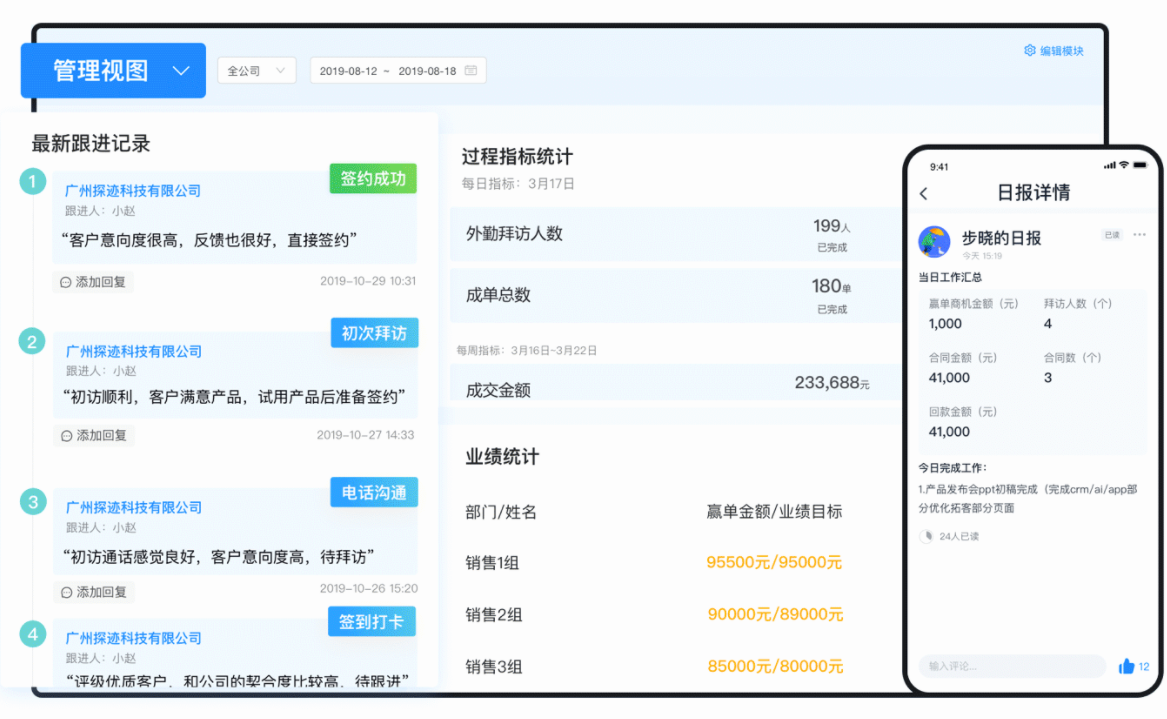Click the read-receipt icon beside 24人已读
The image size is (1167, 719).
(x=927, y=536)
